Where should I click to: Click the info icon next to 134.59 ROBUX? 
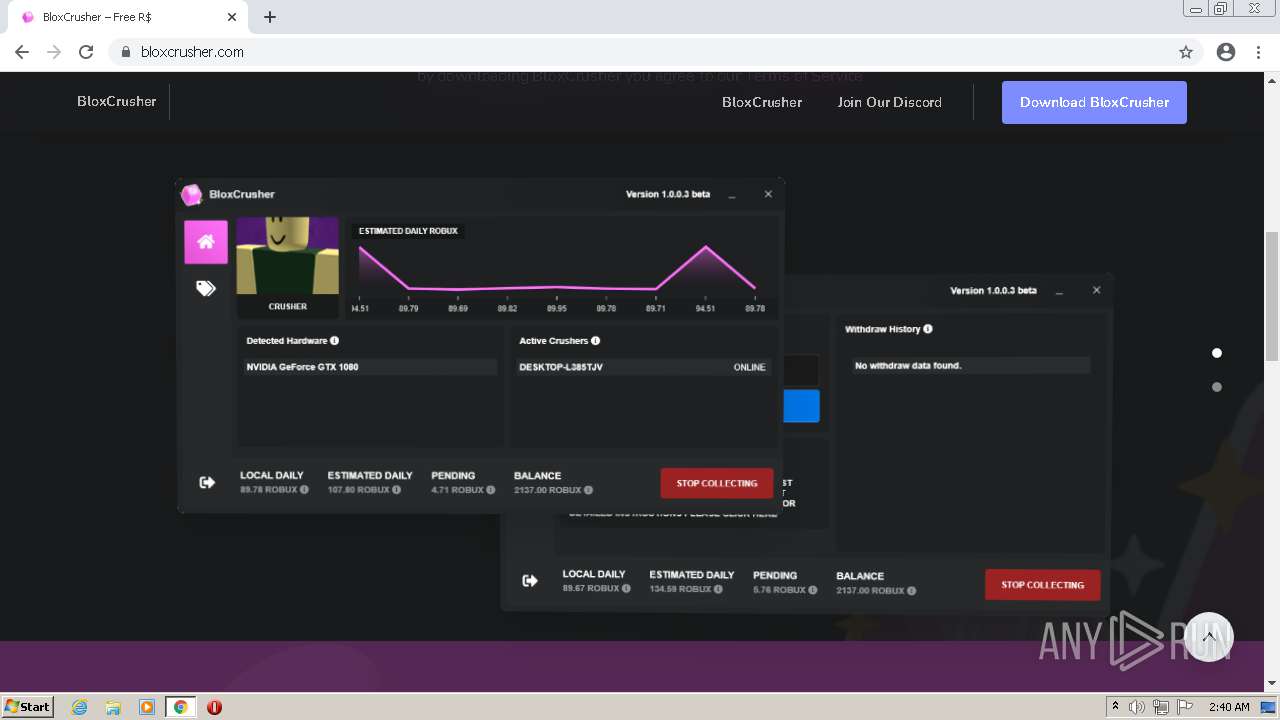(718, 589)
